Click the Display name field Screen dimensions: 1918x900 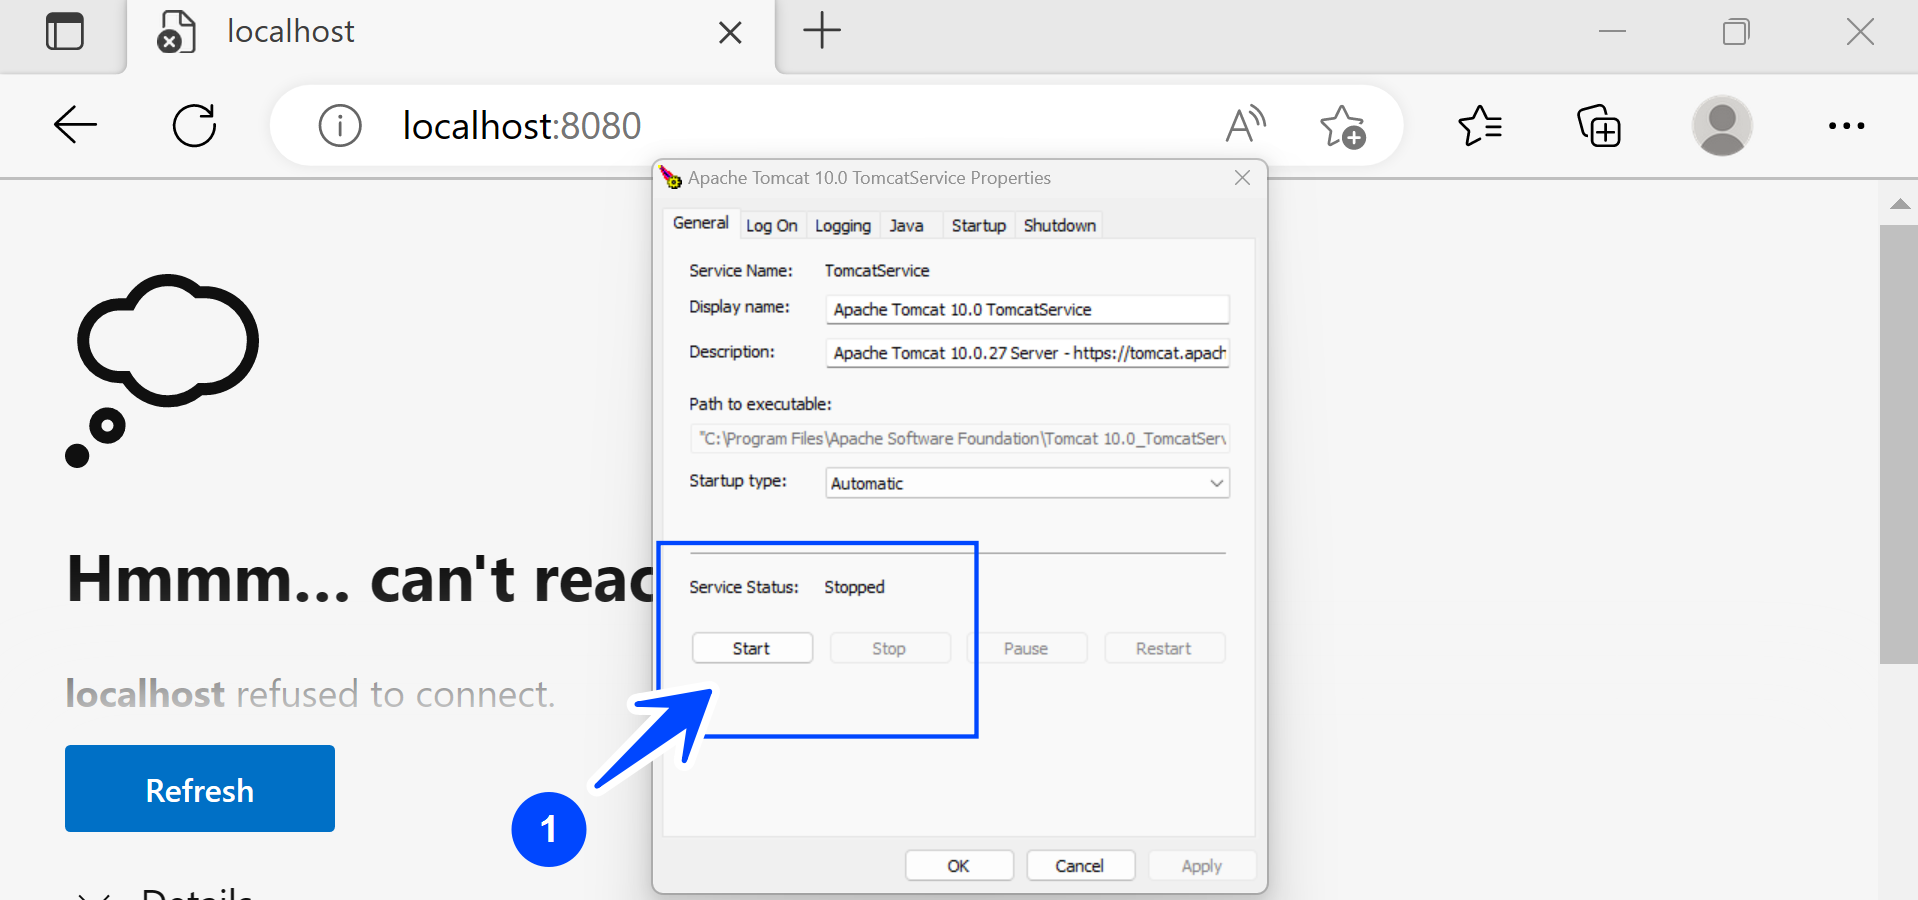click(x=1027, y=310)
